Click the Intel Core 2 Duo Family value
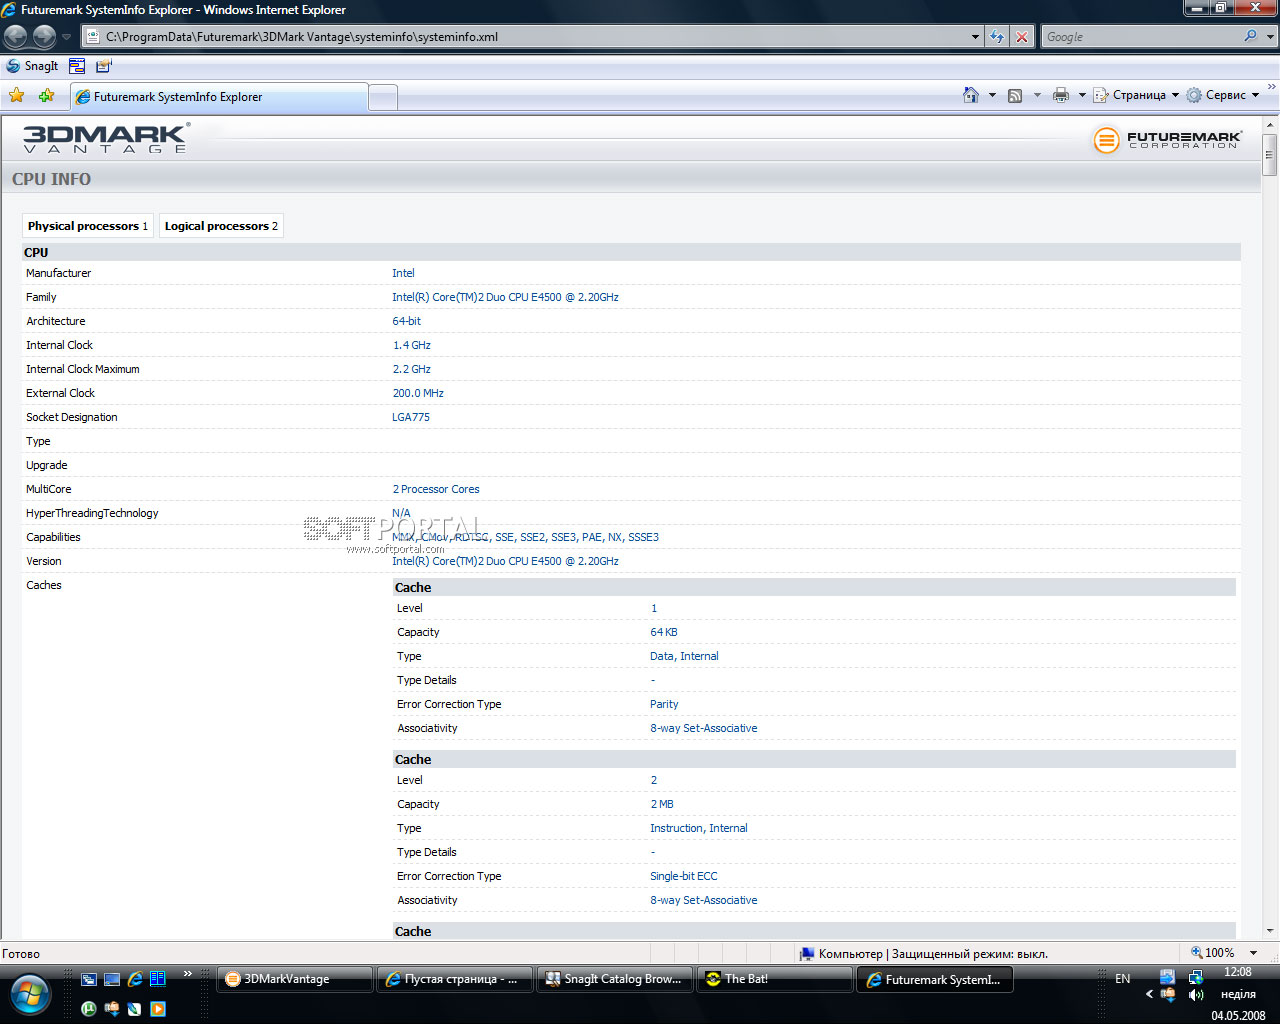Screen dimensions: 1280x1024 [x=505, y=297]
